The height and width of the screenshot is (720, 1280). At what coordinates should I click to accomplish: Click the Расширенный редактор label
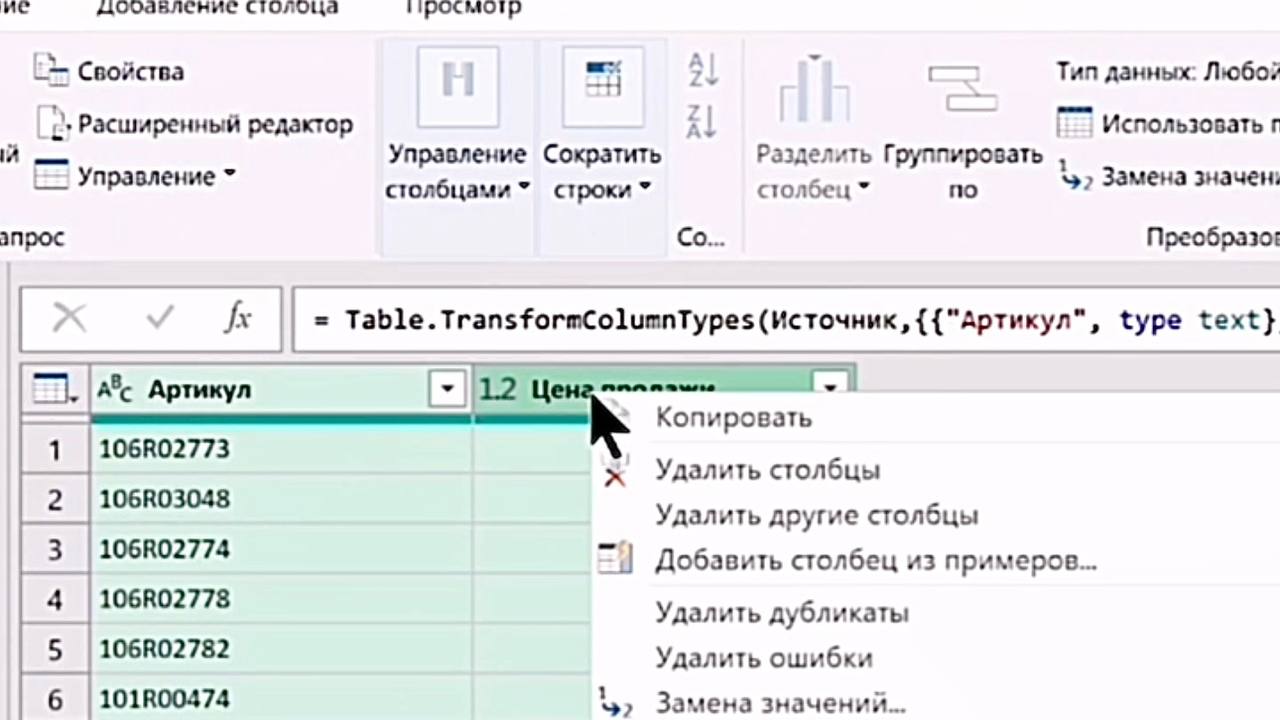[216, 125]
